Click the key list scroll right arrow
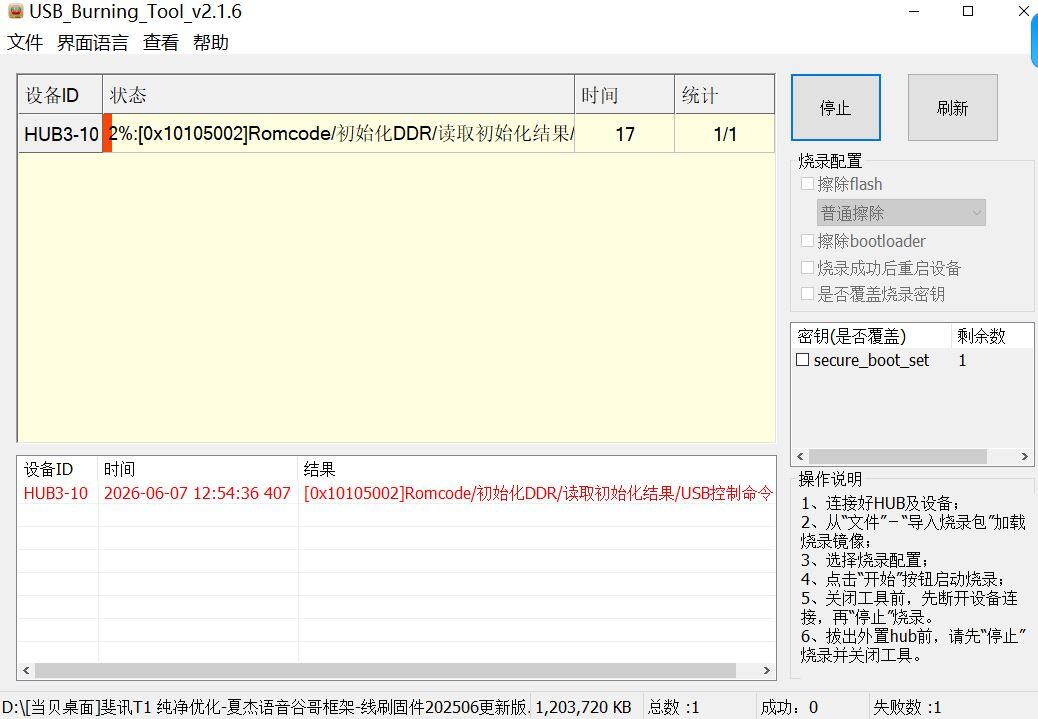Screen dimensions: 1038x719 tap(1024, 456)
